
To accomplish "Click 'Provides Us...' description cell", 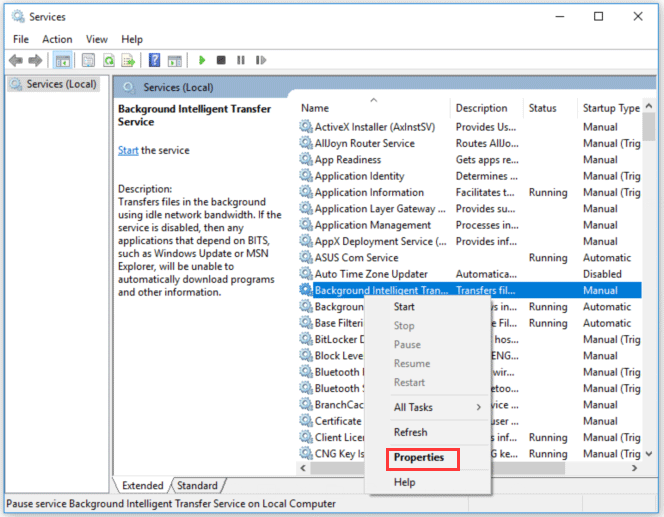I will point(486,127).
